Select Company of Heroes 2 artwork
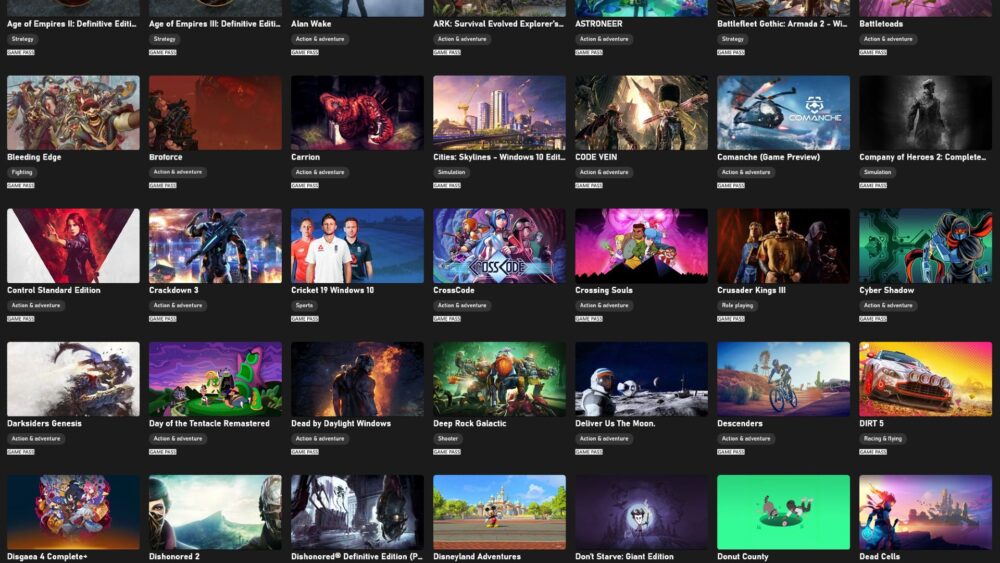The height and width of the screenshot is (563, 1000). [x=925, y=113]
